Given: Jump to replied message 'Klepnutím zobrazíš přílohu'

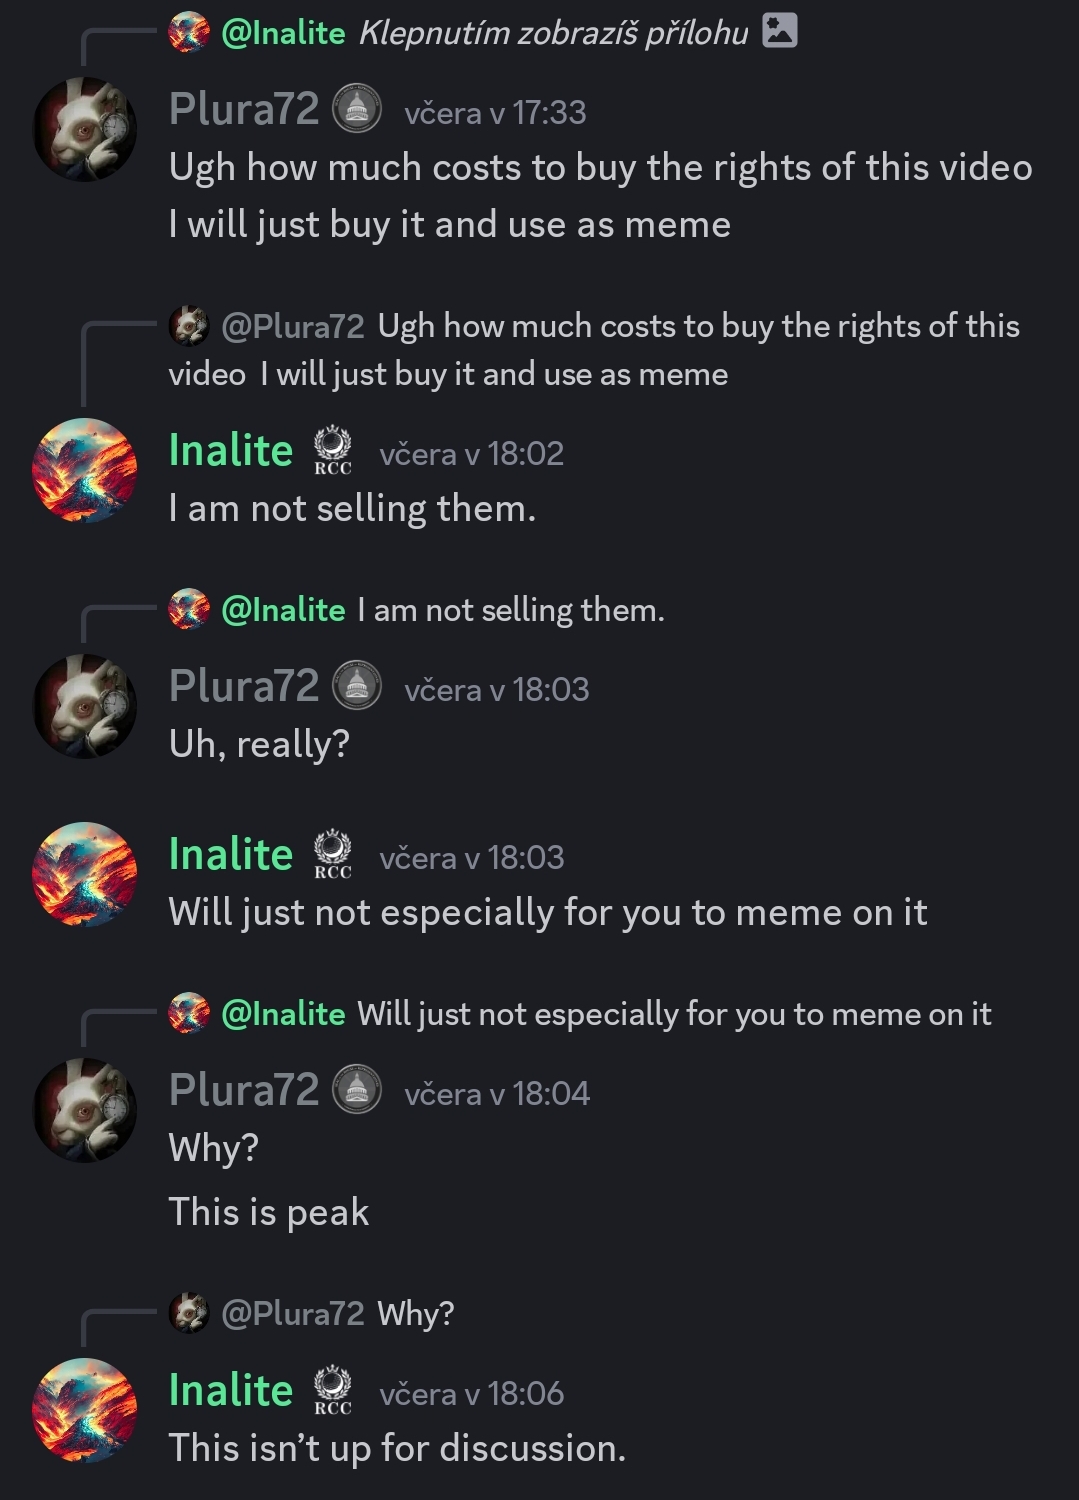Looking at the screenshot, I should [x=552, y=33].
